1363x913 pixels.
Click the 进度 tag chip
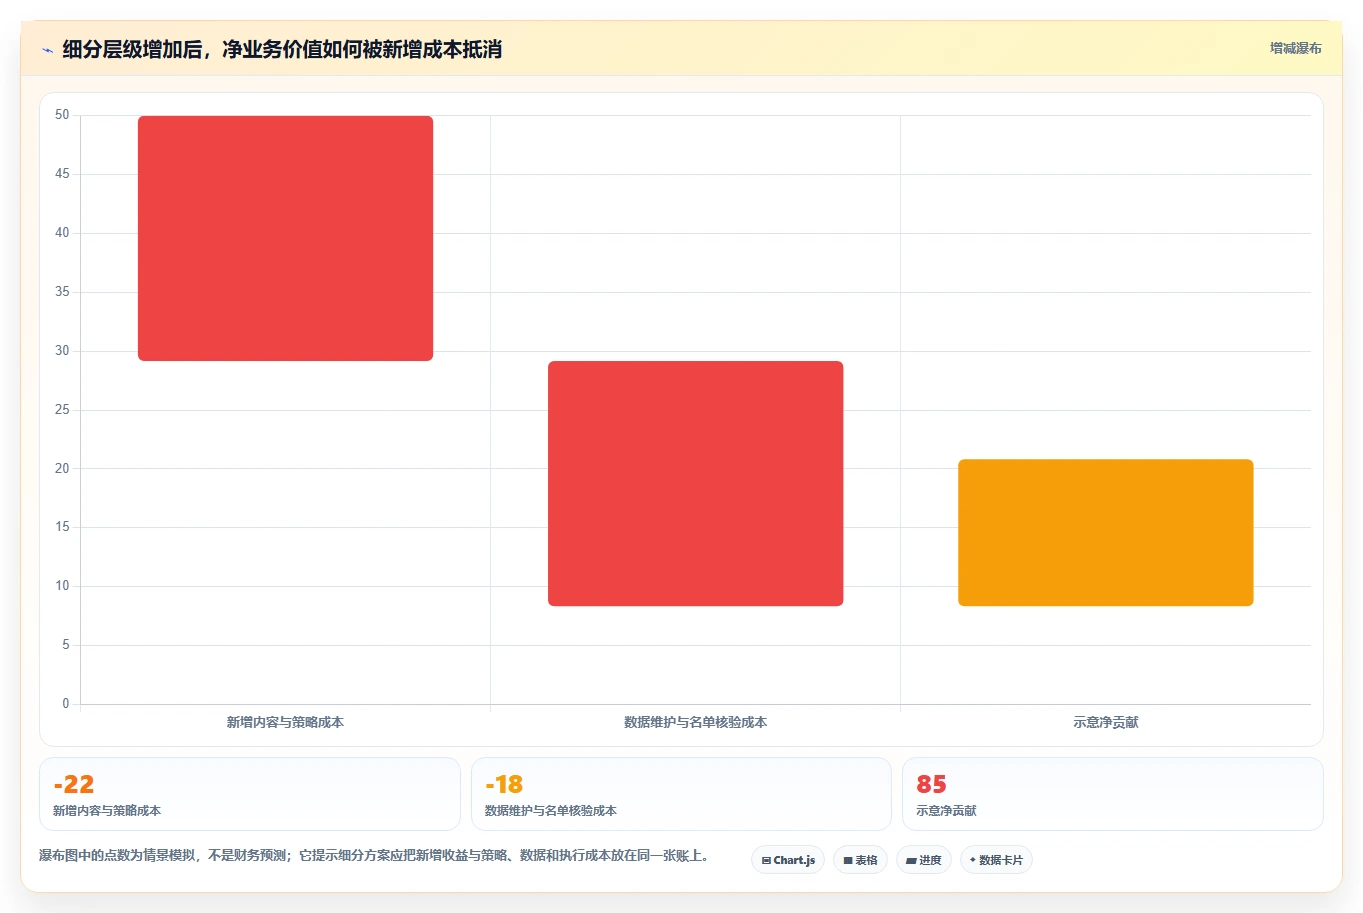(x=924, y=860)
